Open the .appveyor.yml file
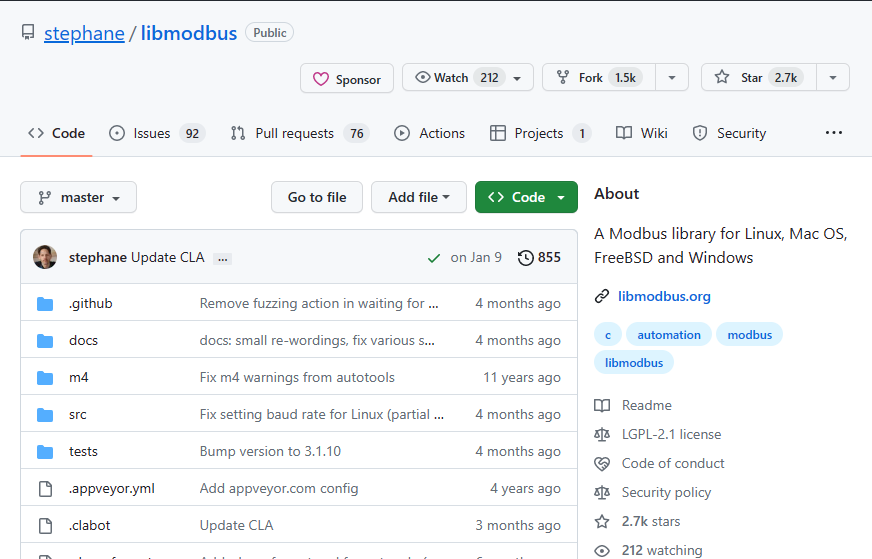This screenshot has height=559, width=872. pyautogui.click(x=112, y=488)
